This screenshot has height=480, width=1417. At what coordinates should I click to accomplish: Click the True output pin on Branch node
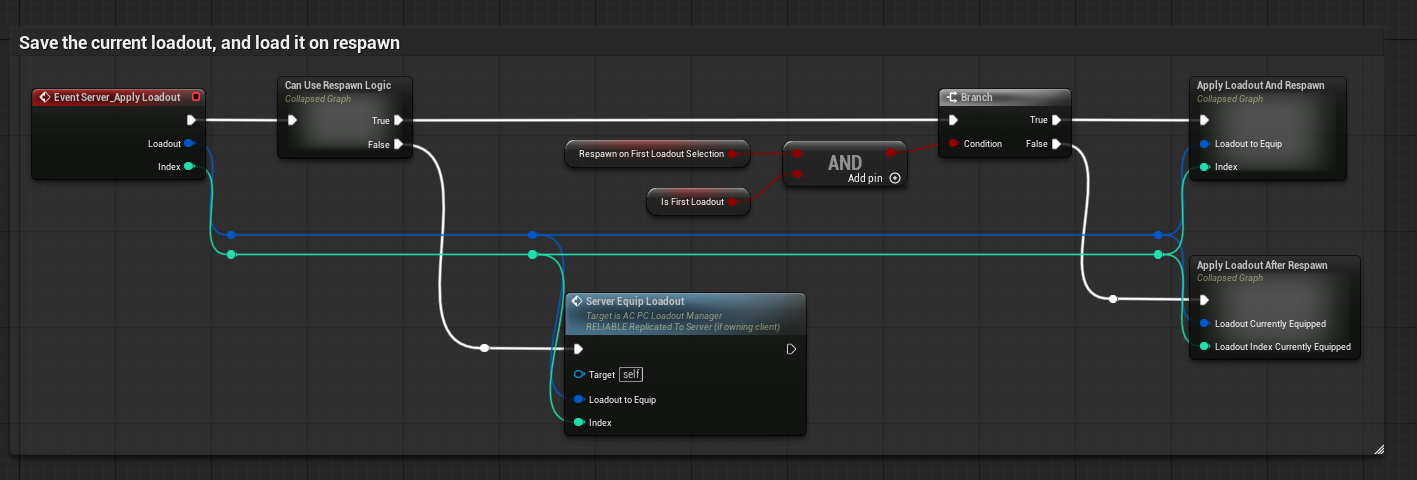(1057, 121)
